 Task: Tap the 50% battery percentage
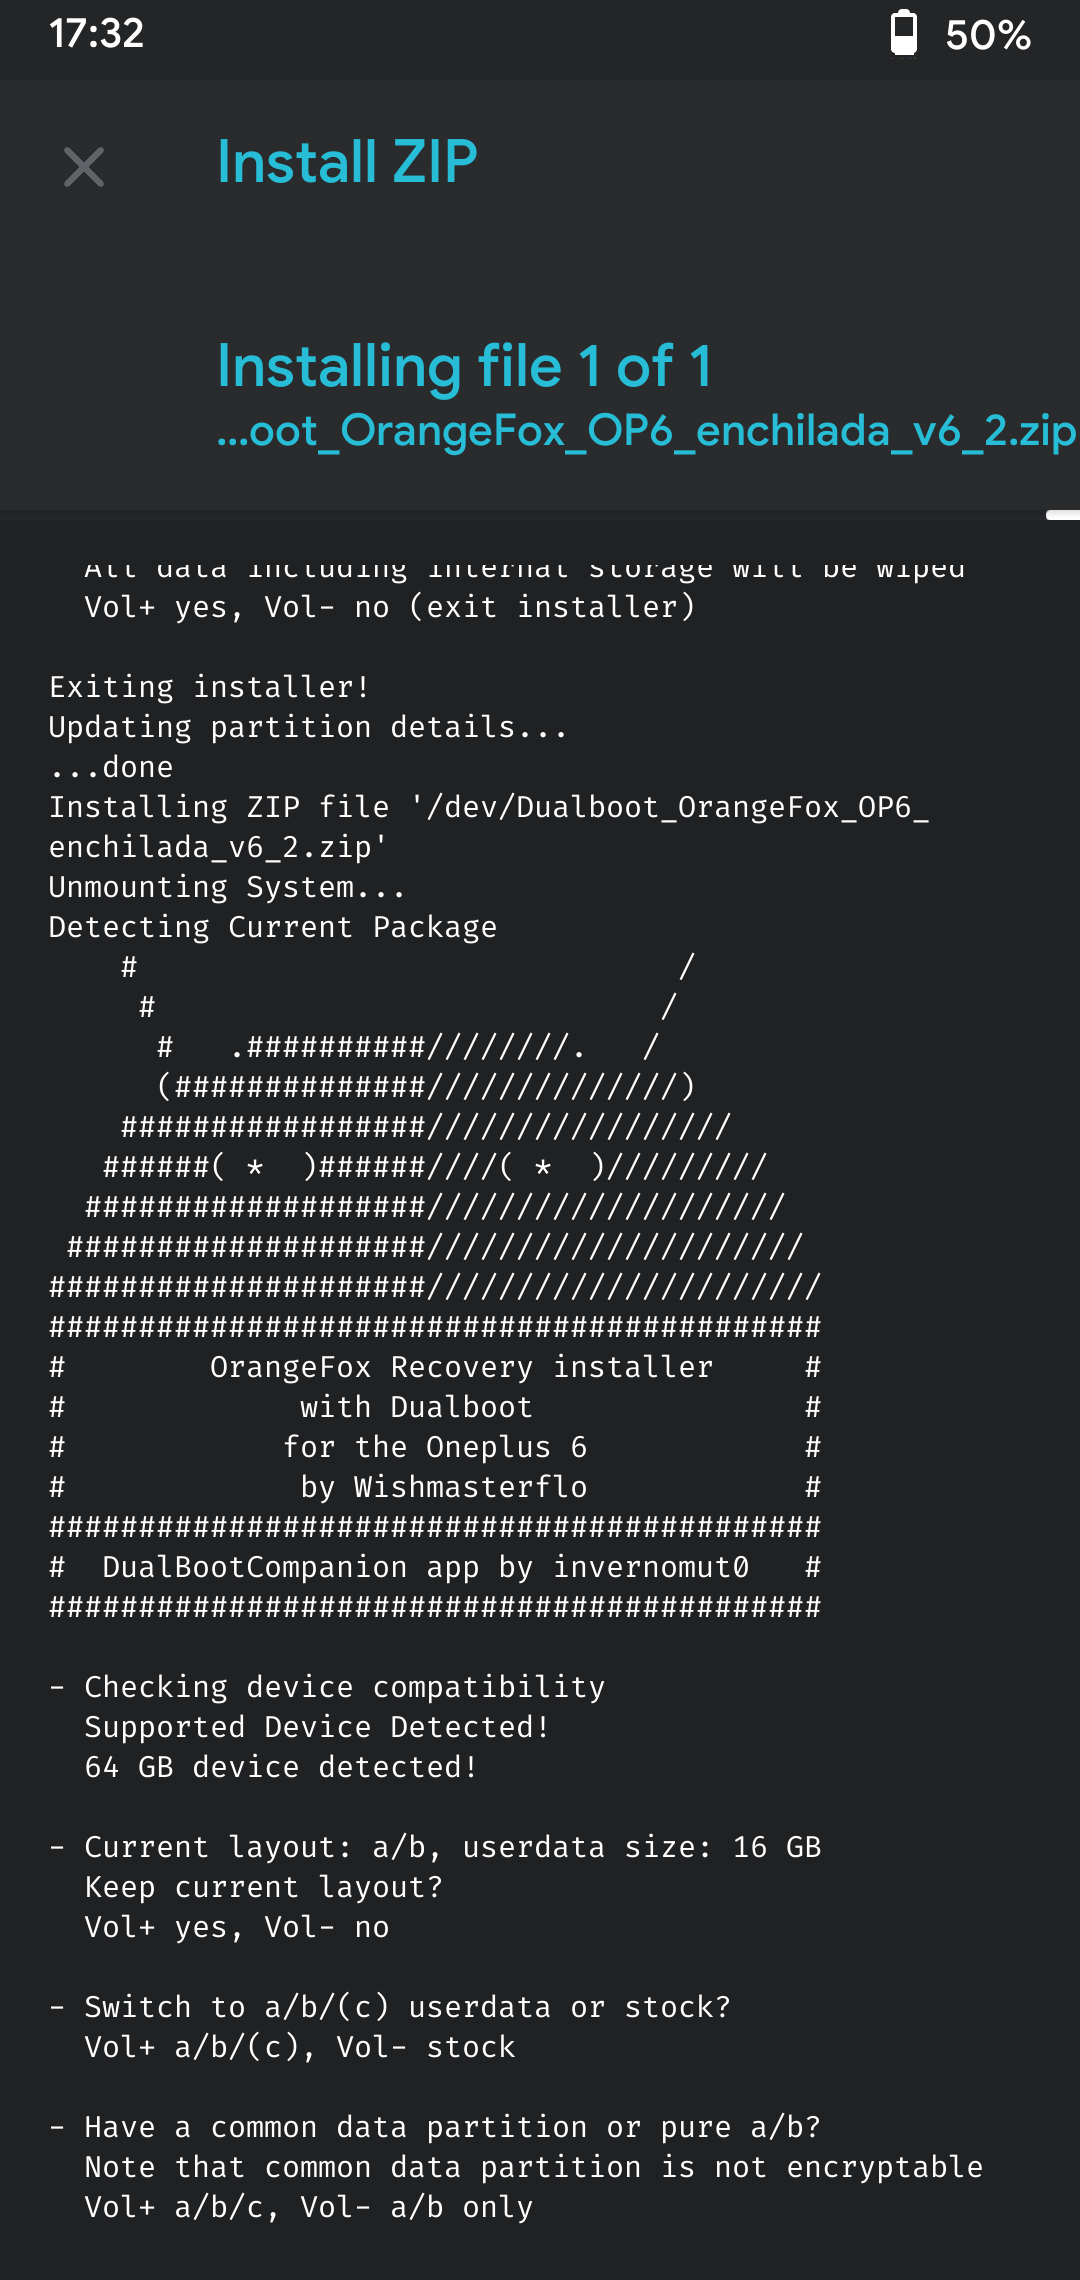(x=988, y=36)
